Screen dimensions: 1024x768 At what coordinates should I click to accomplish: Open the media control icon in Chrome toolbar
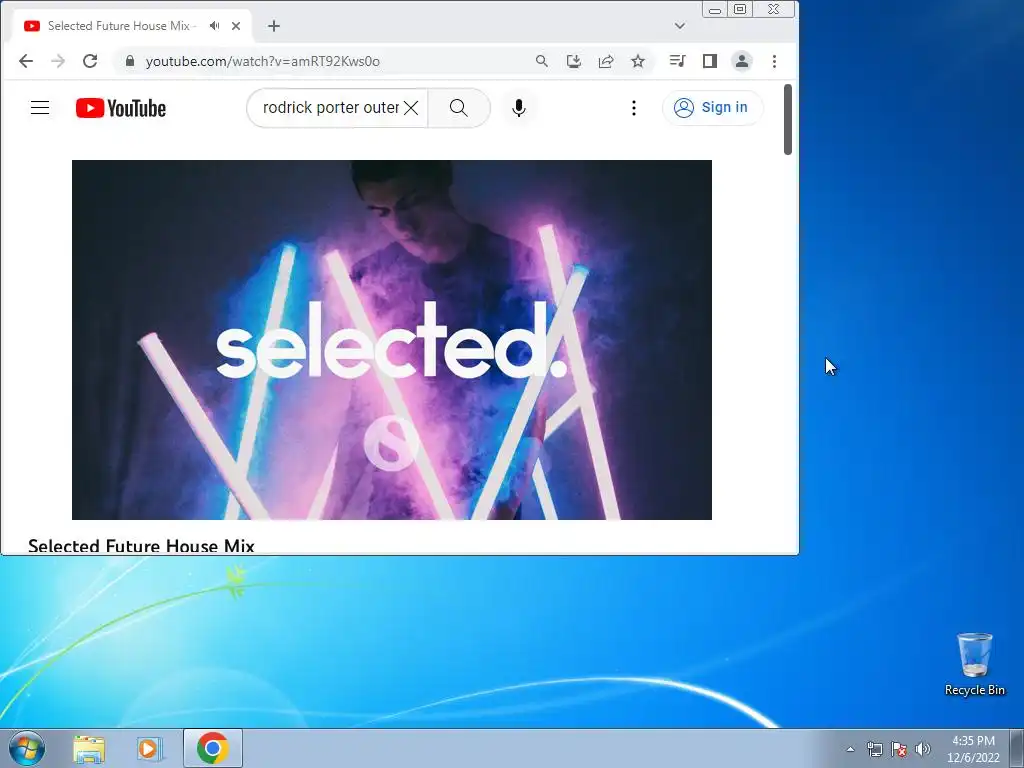677,61
